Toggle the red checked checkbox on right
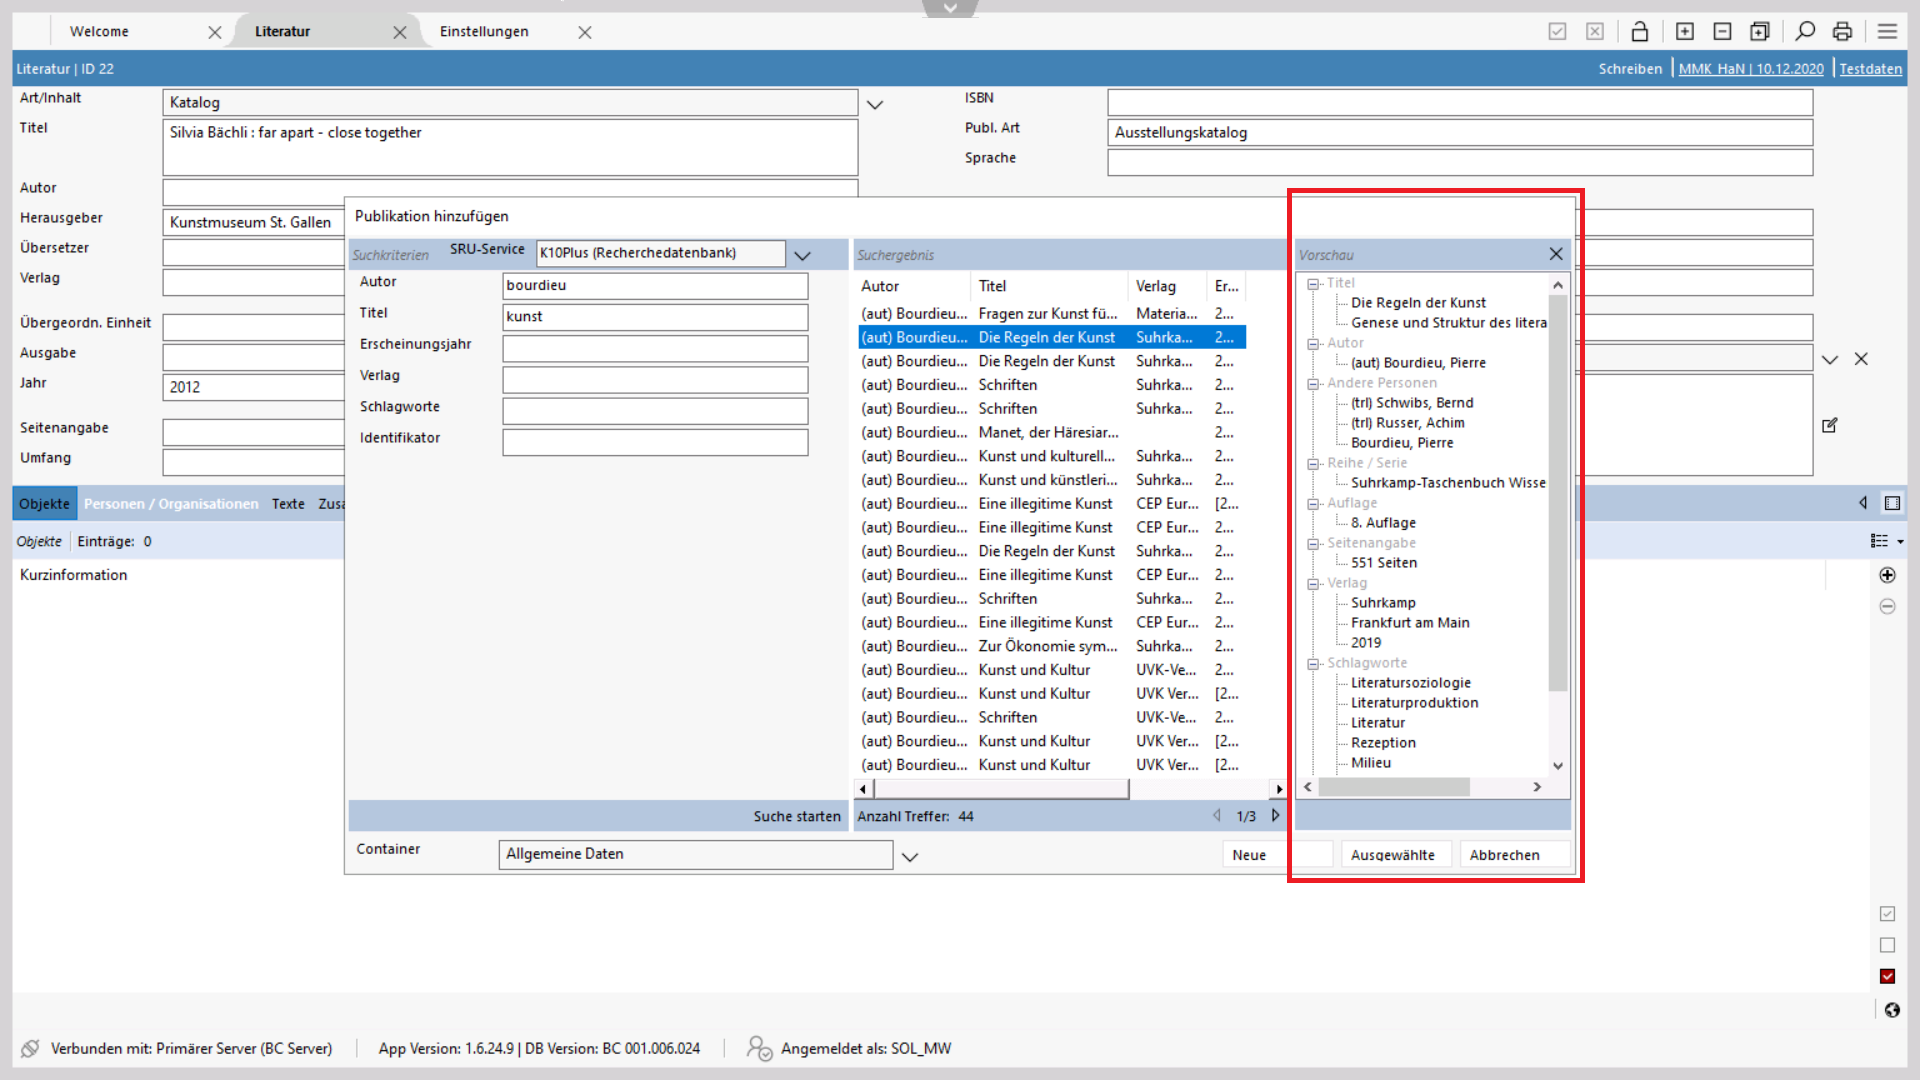 tap(1887, 976)
